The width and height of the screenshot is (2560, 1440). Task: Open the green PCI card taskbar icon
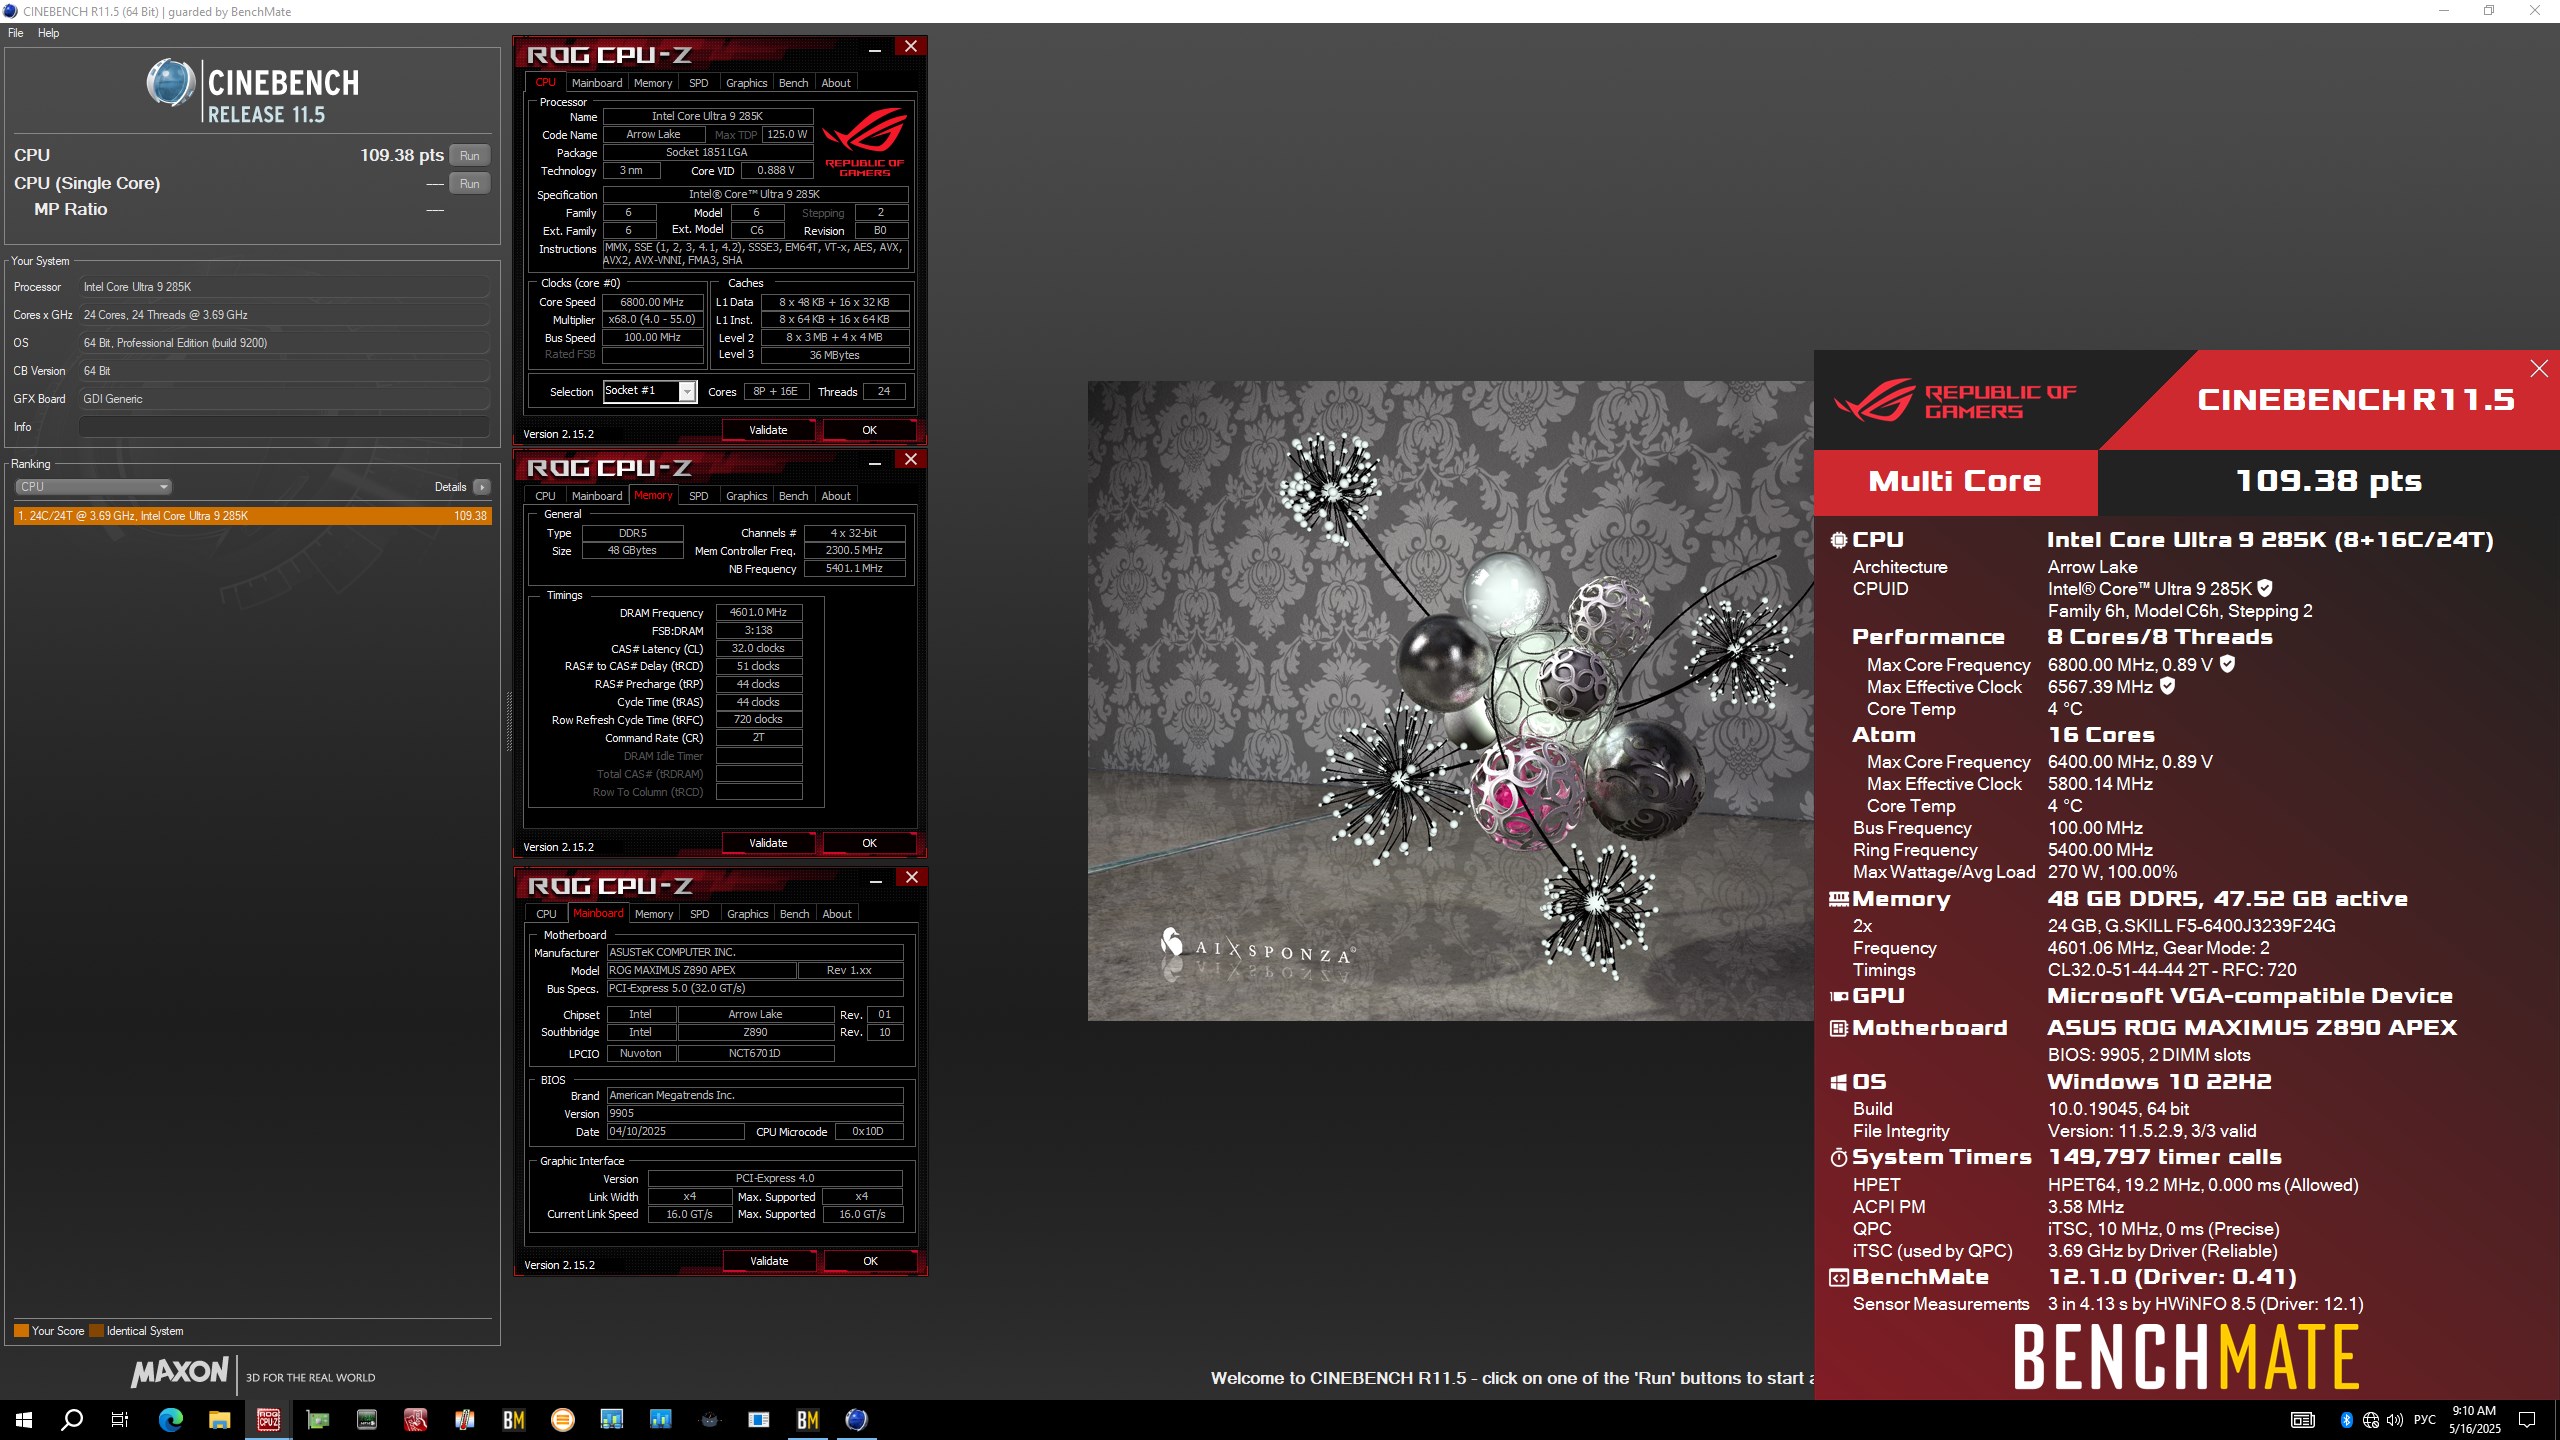(x=318, y=1419)
